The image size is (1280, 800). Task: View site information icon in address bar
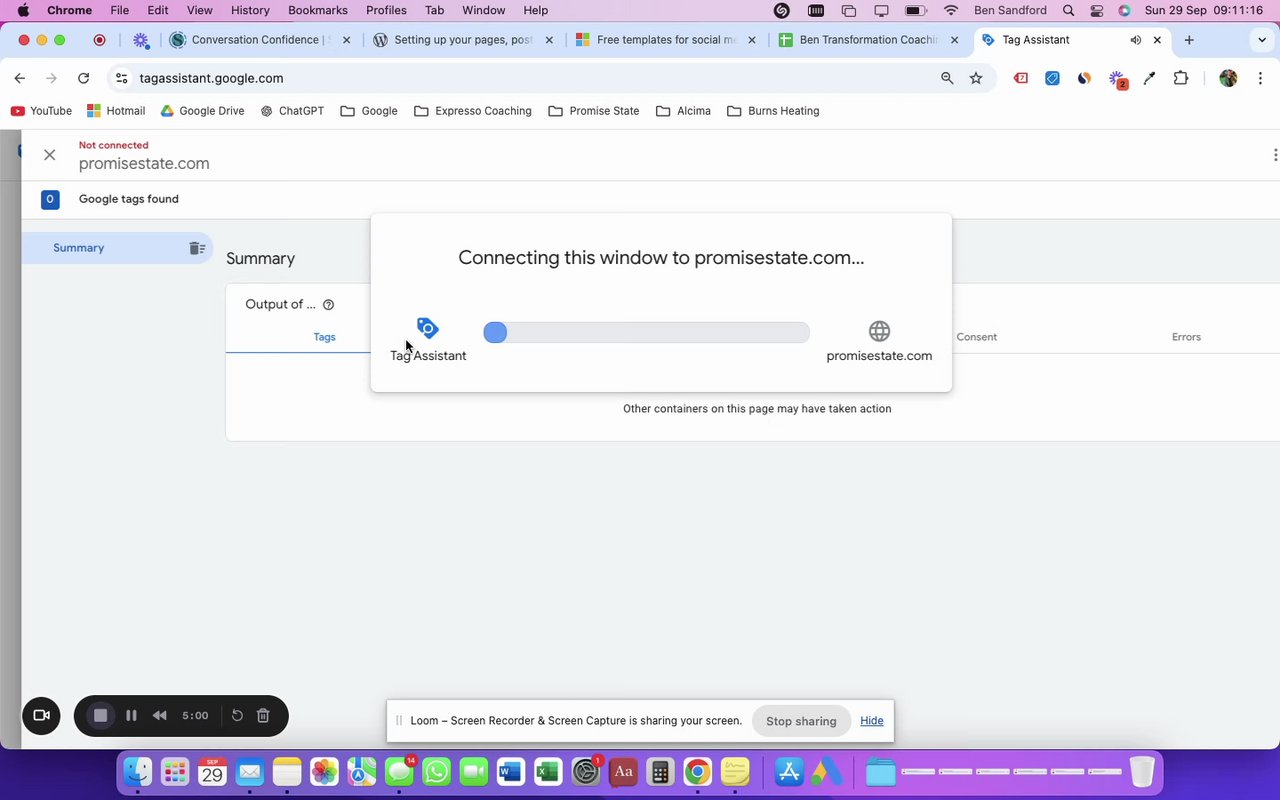pos(121,78)
